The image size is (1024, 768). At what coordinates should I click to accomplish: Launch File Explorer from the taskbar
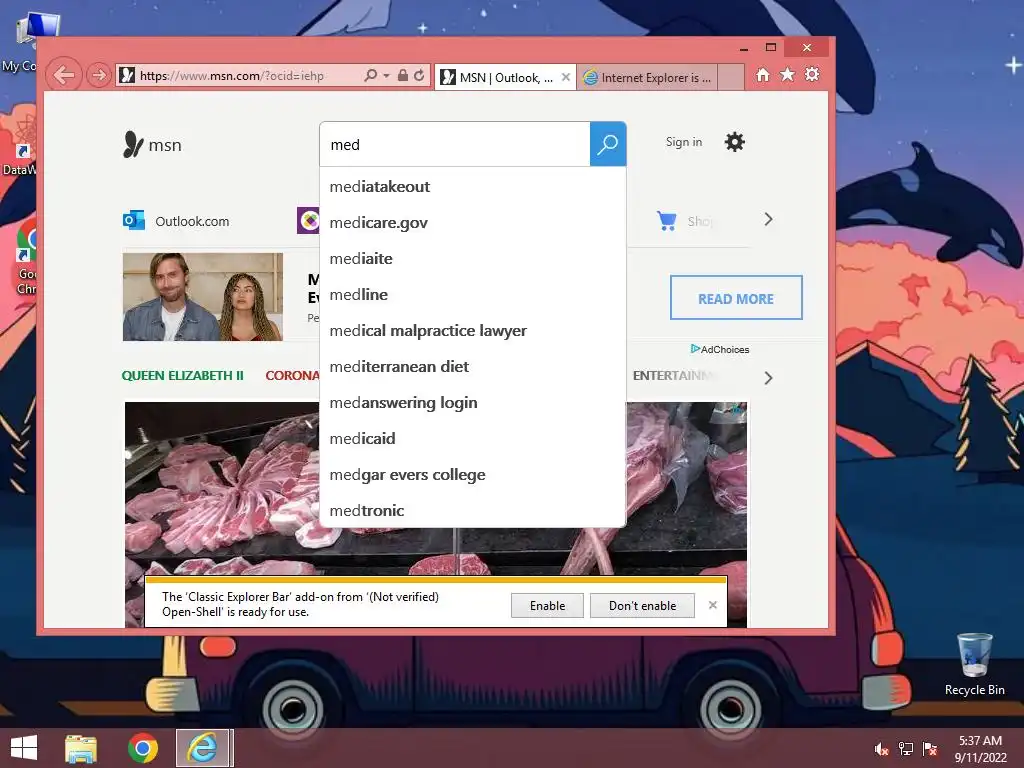(x=81, y=748)
